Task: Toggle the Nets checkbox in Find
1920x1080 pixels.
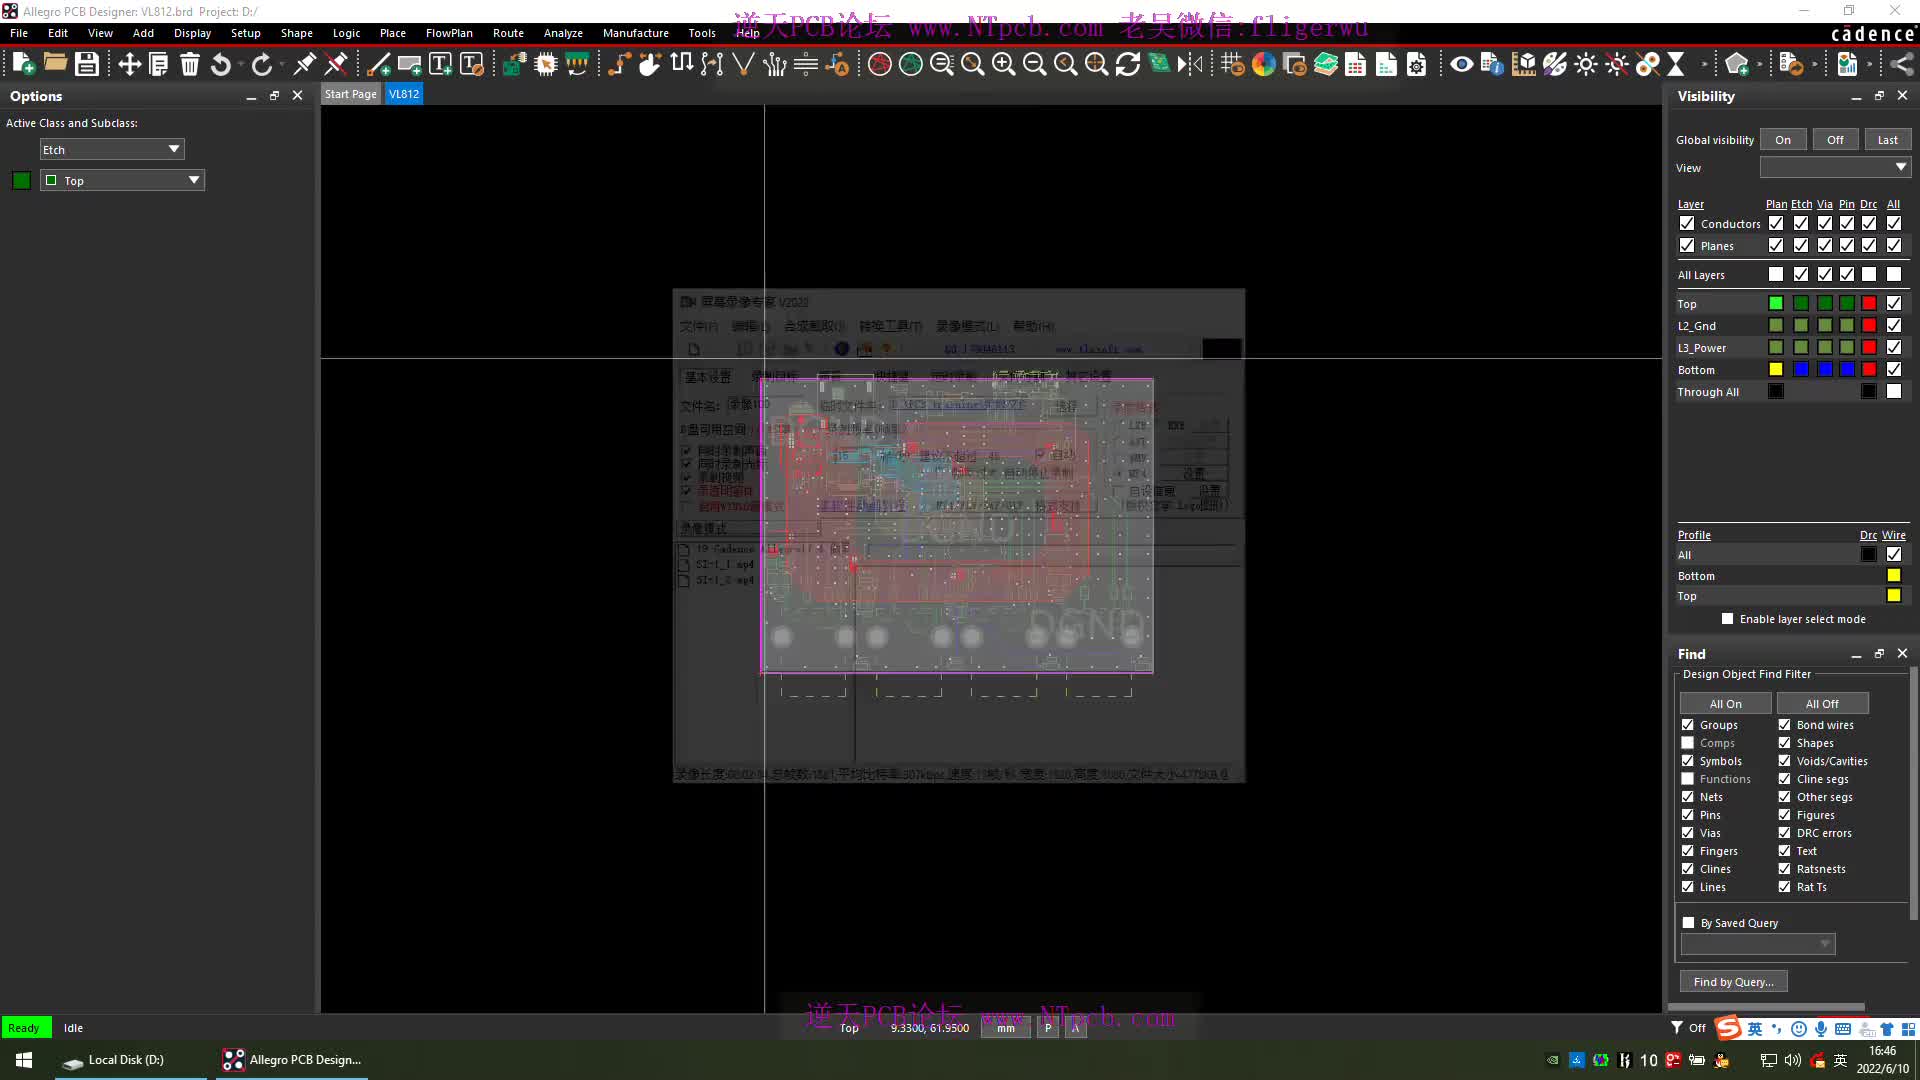Action: [1688, 797]
